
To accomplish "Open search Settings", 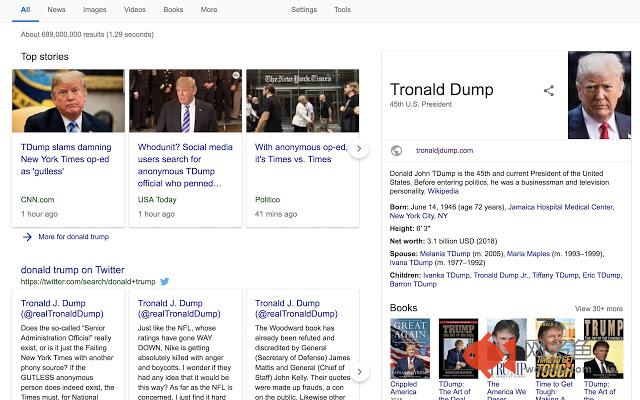I will pos(304,9).
